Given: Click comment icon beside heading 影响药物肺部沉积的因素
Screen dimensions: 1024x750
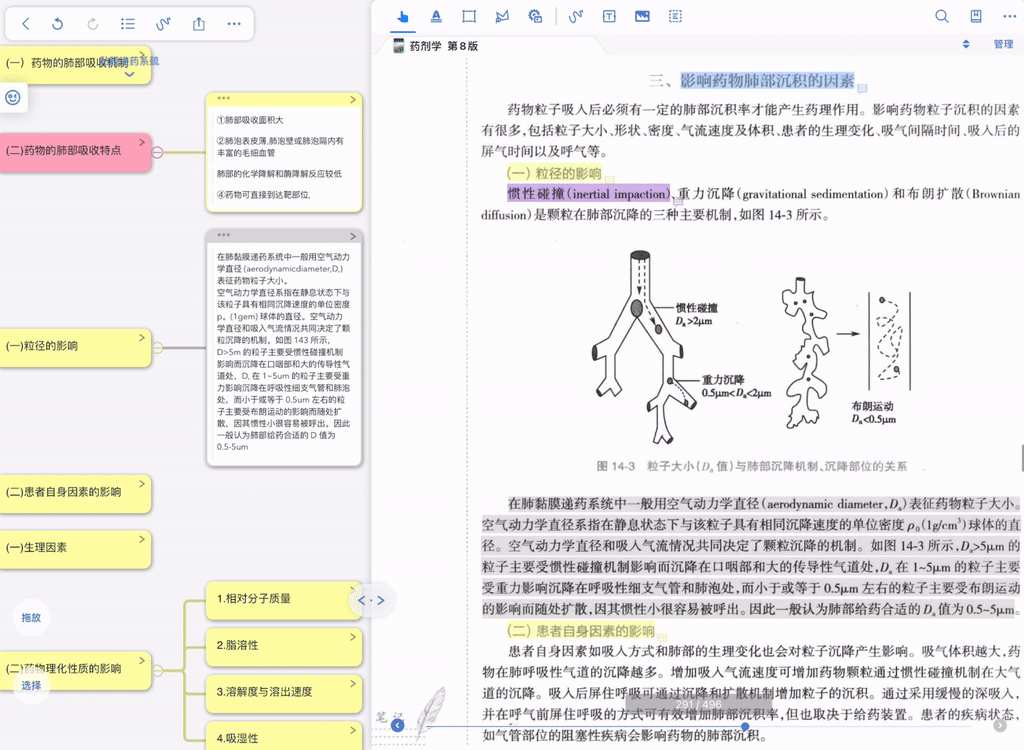Looking at the screenshot, I should tap(862, 88).
